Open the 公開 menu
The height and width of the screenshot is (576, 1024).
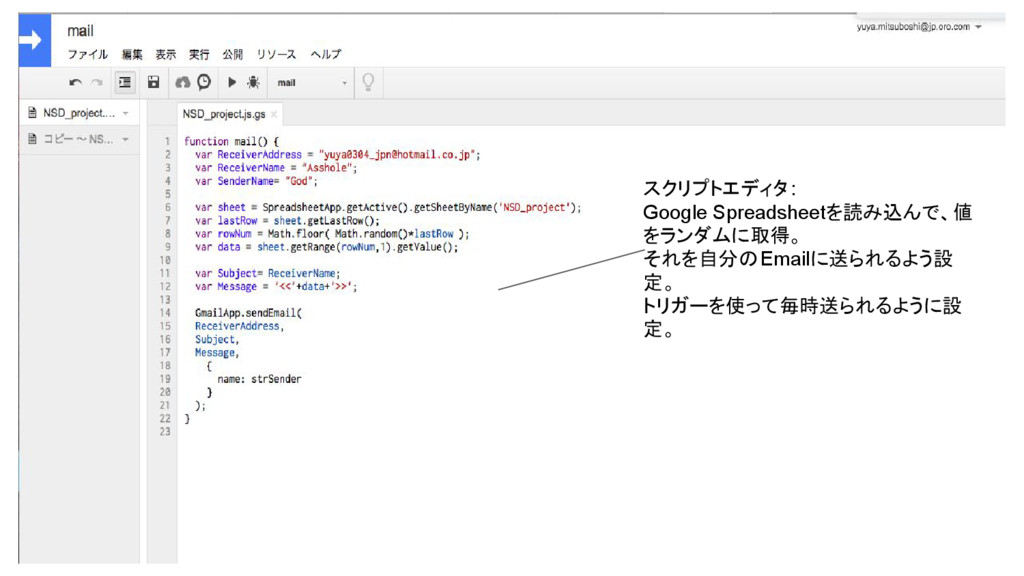pos(232,54)
